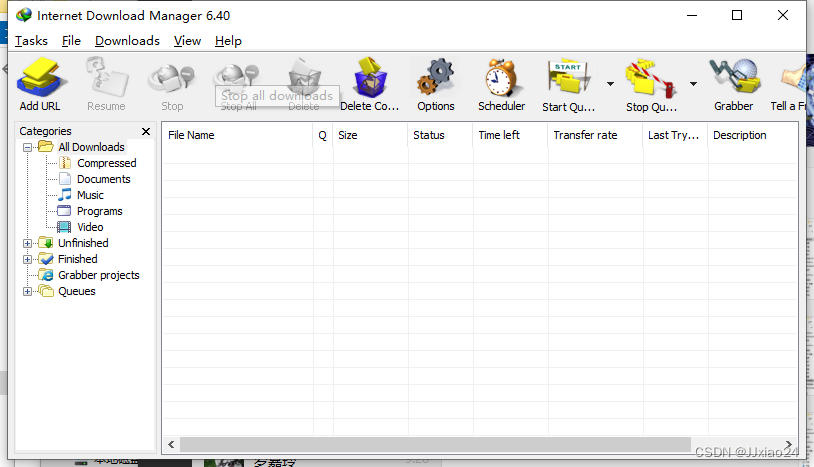
Task: Select the Music note category icon
Action: [x=65, y=195]
